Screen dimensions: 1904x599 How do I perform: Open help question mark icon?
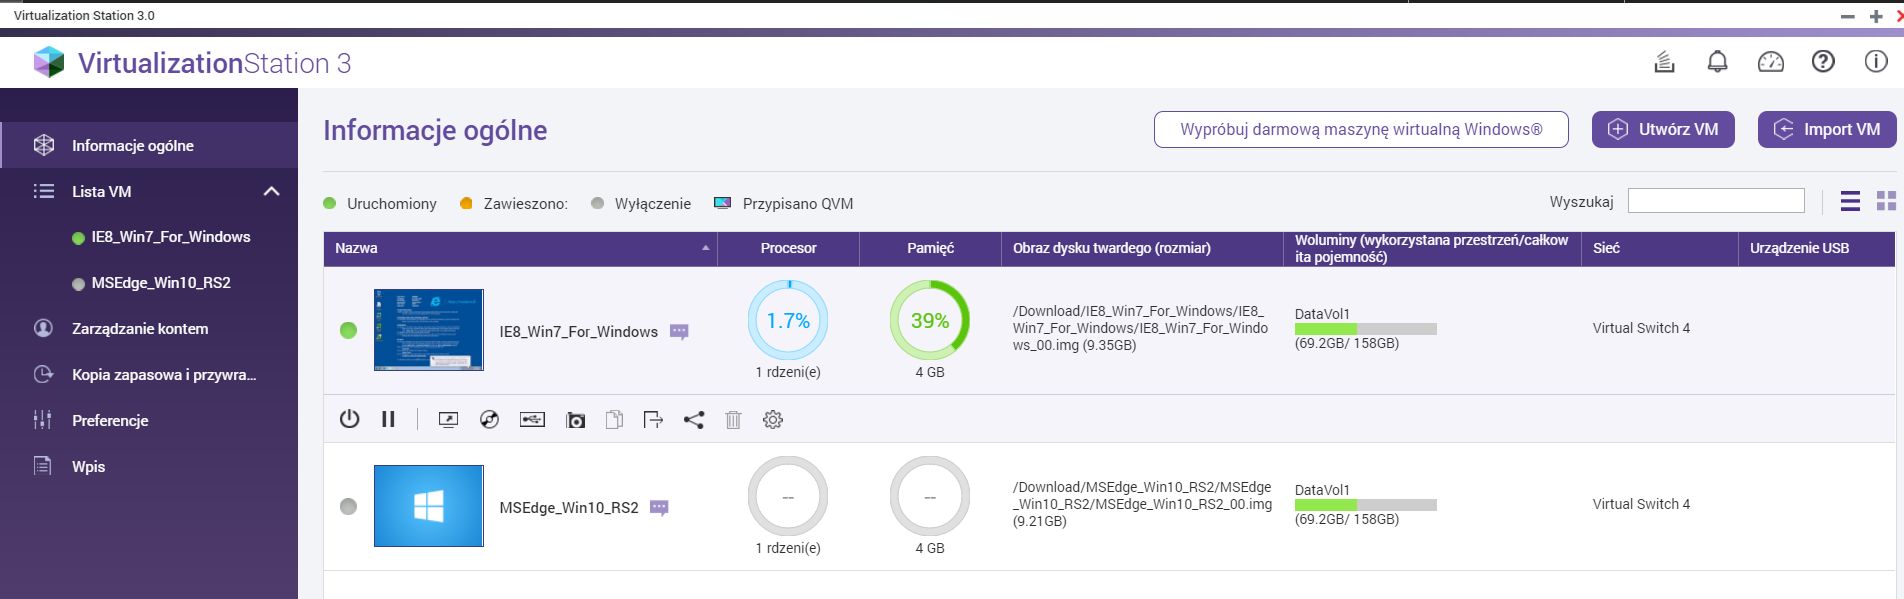coord(1823,62)
